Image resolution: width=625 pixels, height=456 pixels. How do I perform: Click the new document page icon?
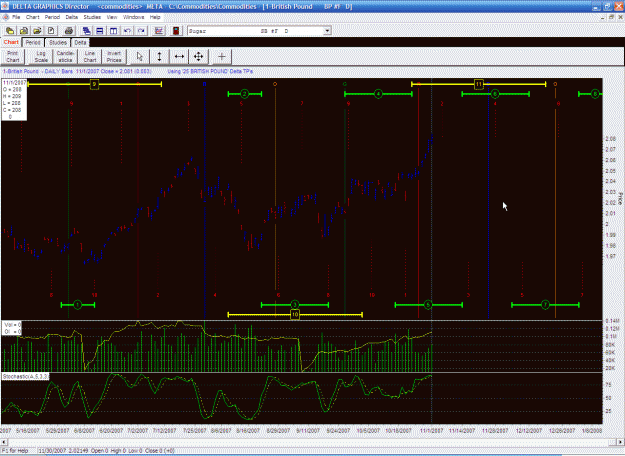tap(51, 31)
